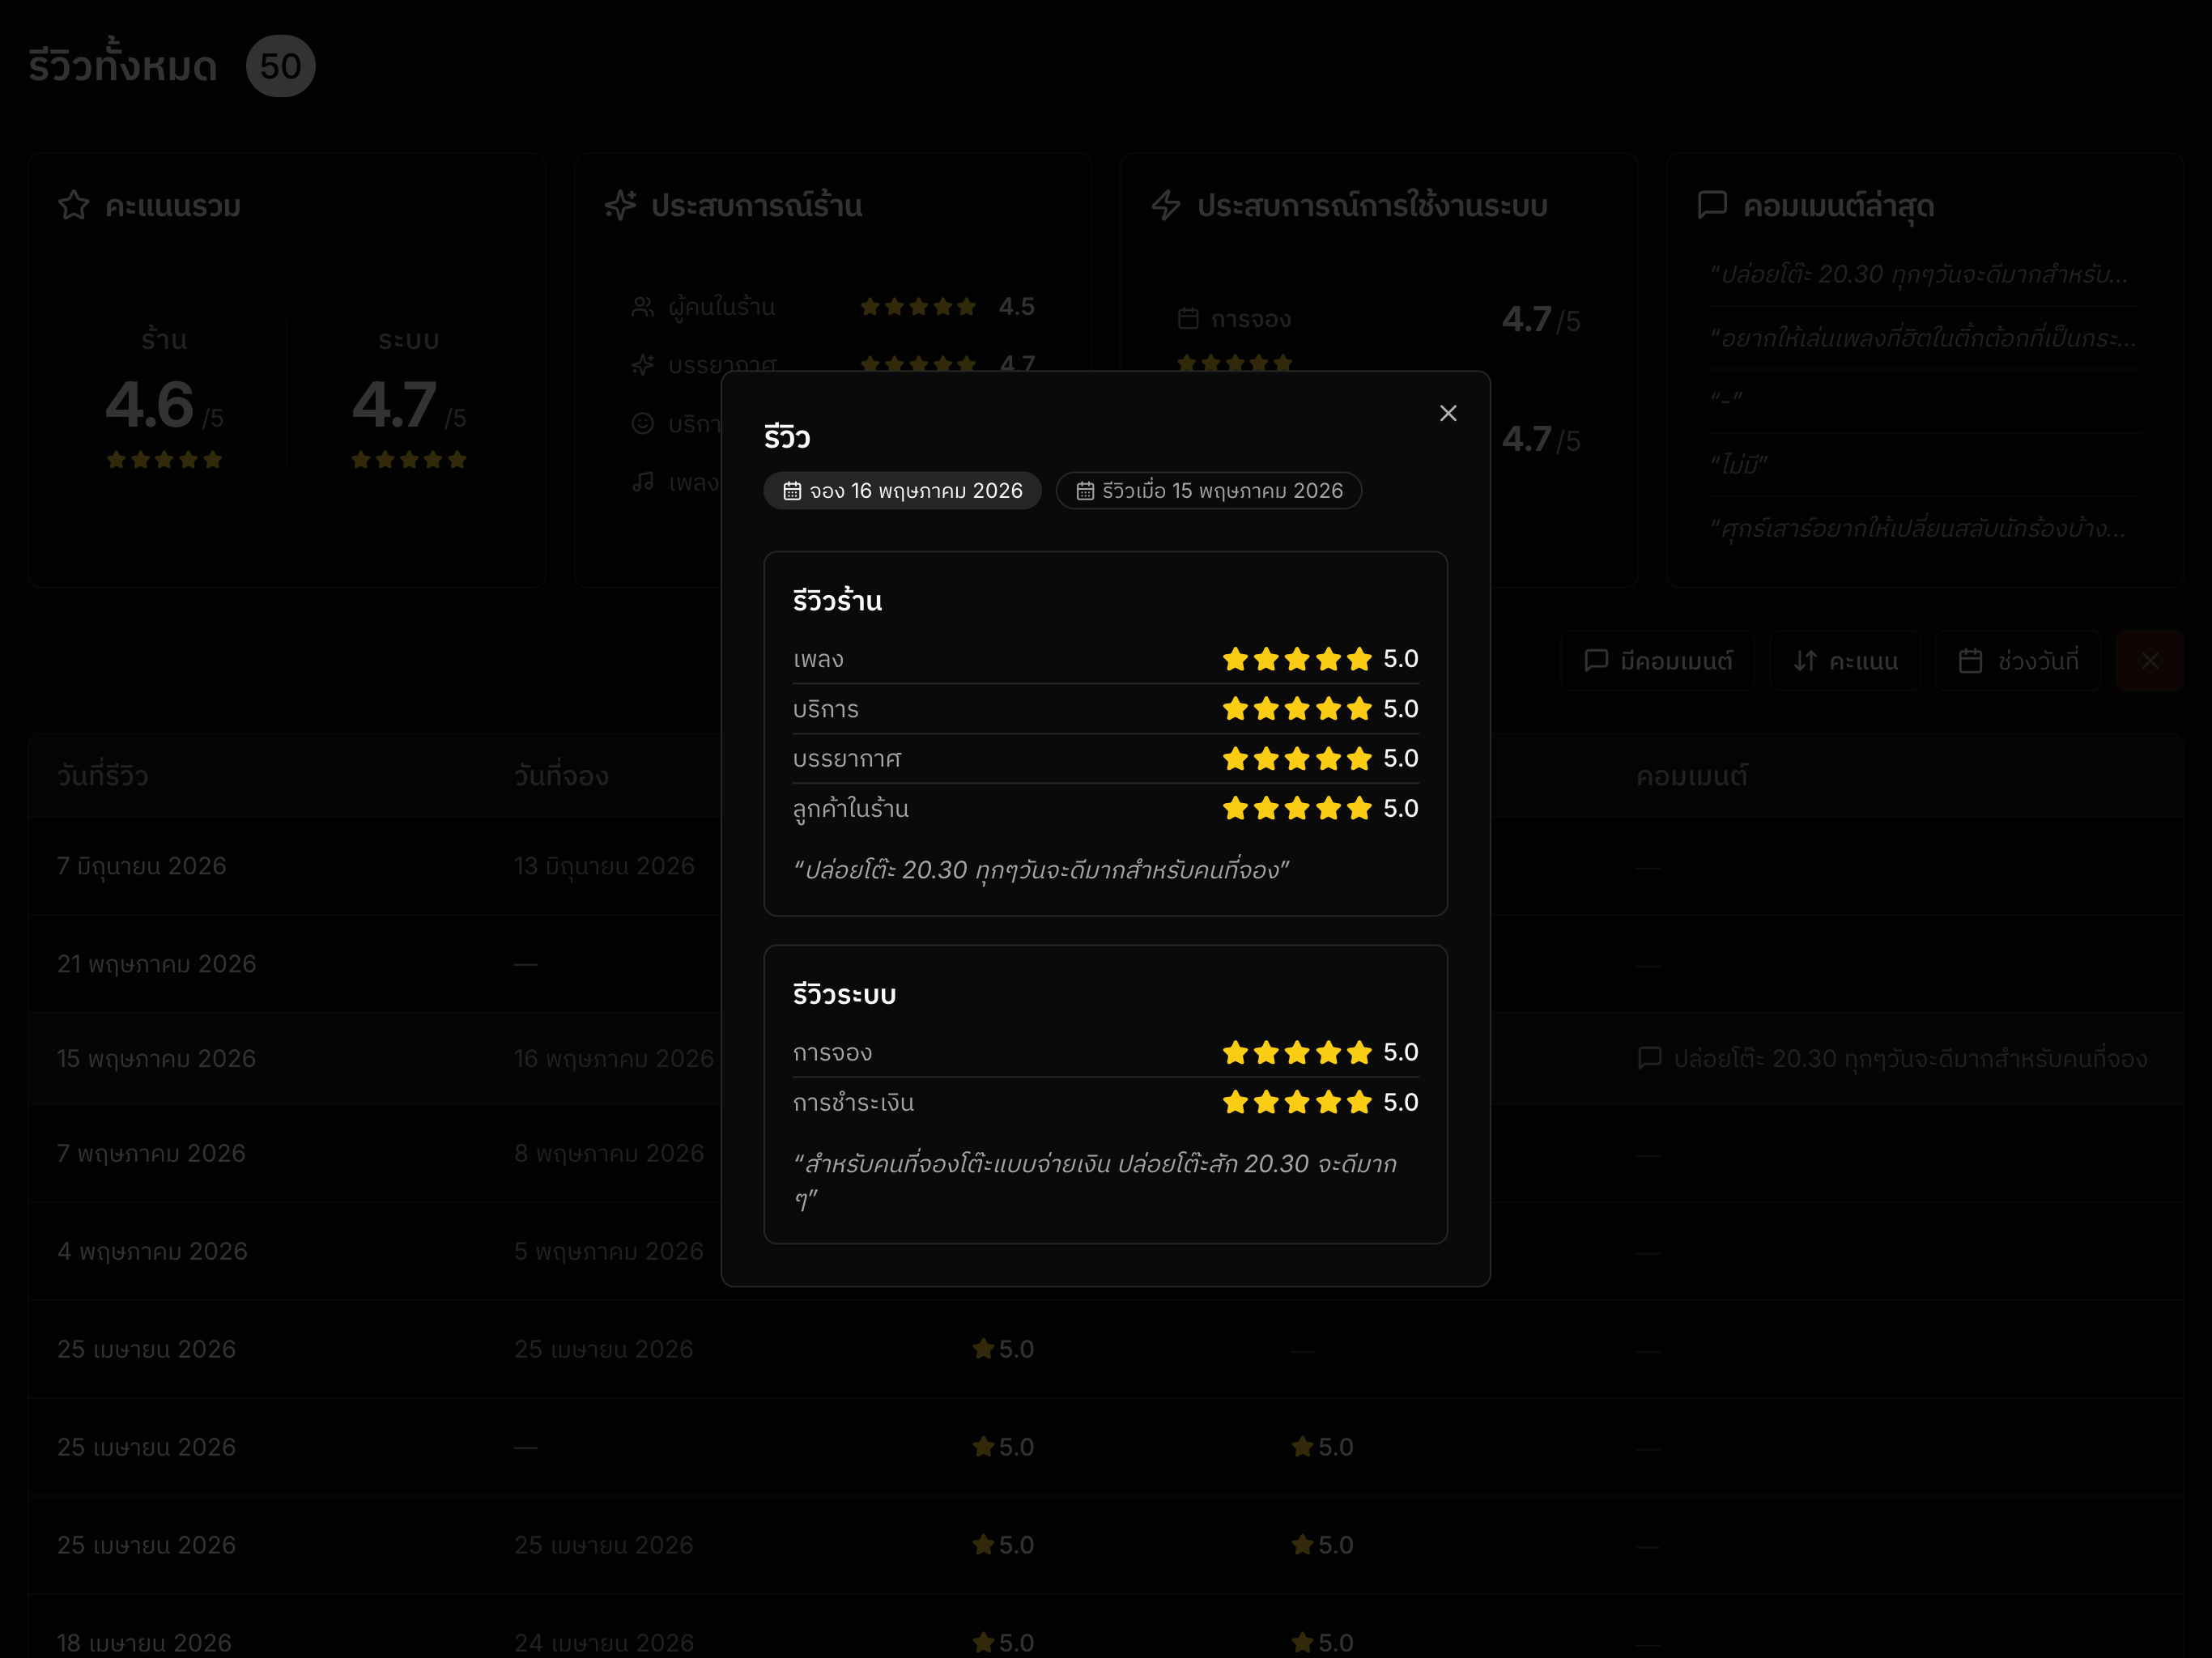Open the latest comment about ศุกร์เสาร์ singers

point(1918,528)
